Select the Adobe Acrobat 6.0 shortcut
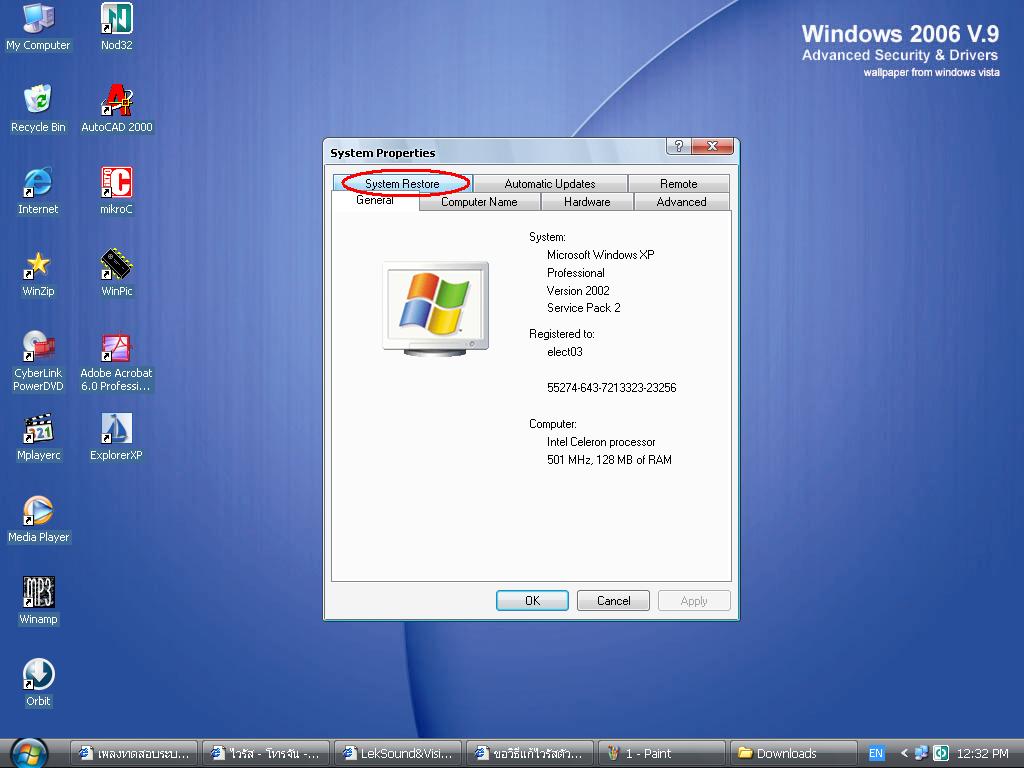1024x768 pixels. [x=116, y=360]
